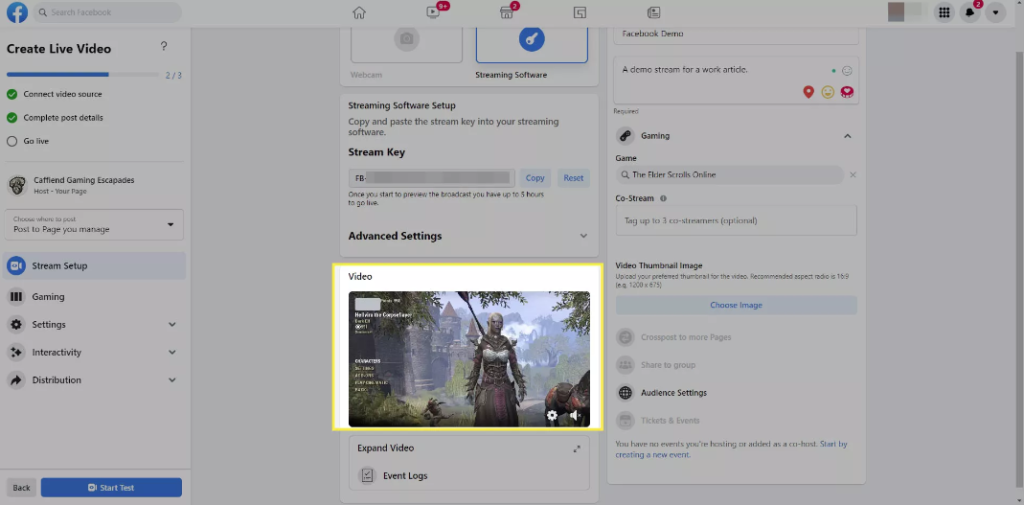
Task: Click The Elder Scrolls Online game field
Action: tap(729, 175)
